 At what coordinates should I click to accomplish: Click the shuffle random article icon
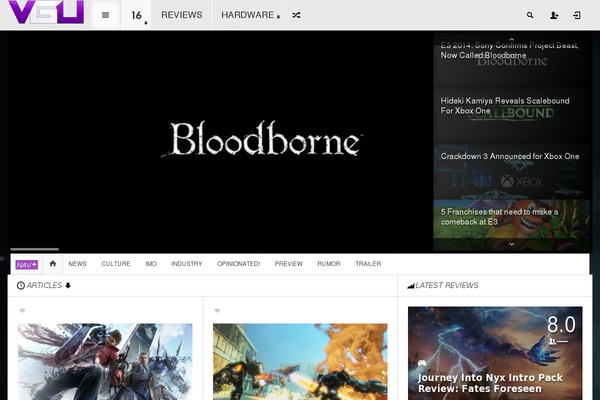(x=296, y=15)
